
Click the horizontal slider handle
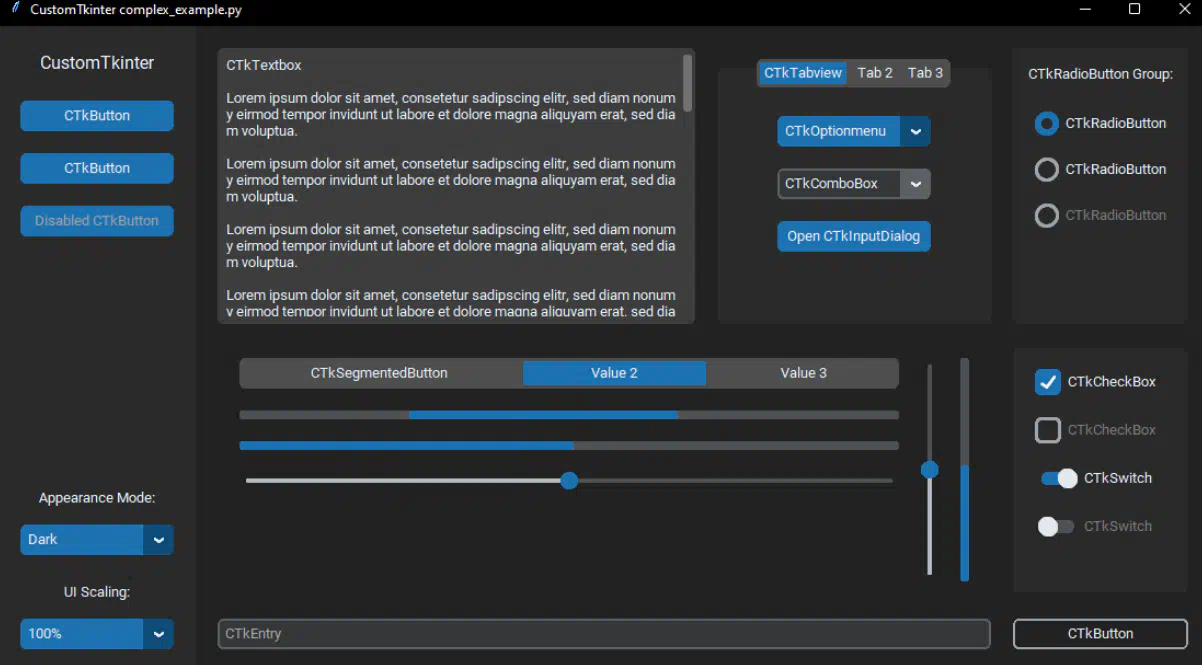pyautogui.click(x=569, y=481)
